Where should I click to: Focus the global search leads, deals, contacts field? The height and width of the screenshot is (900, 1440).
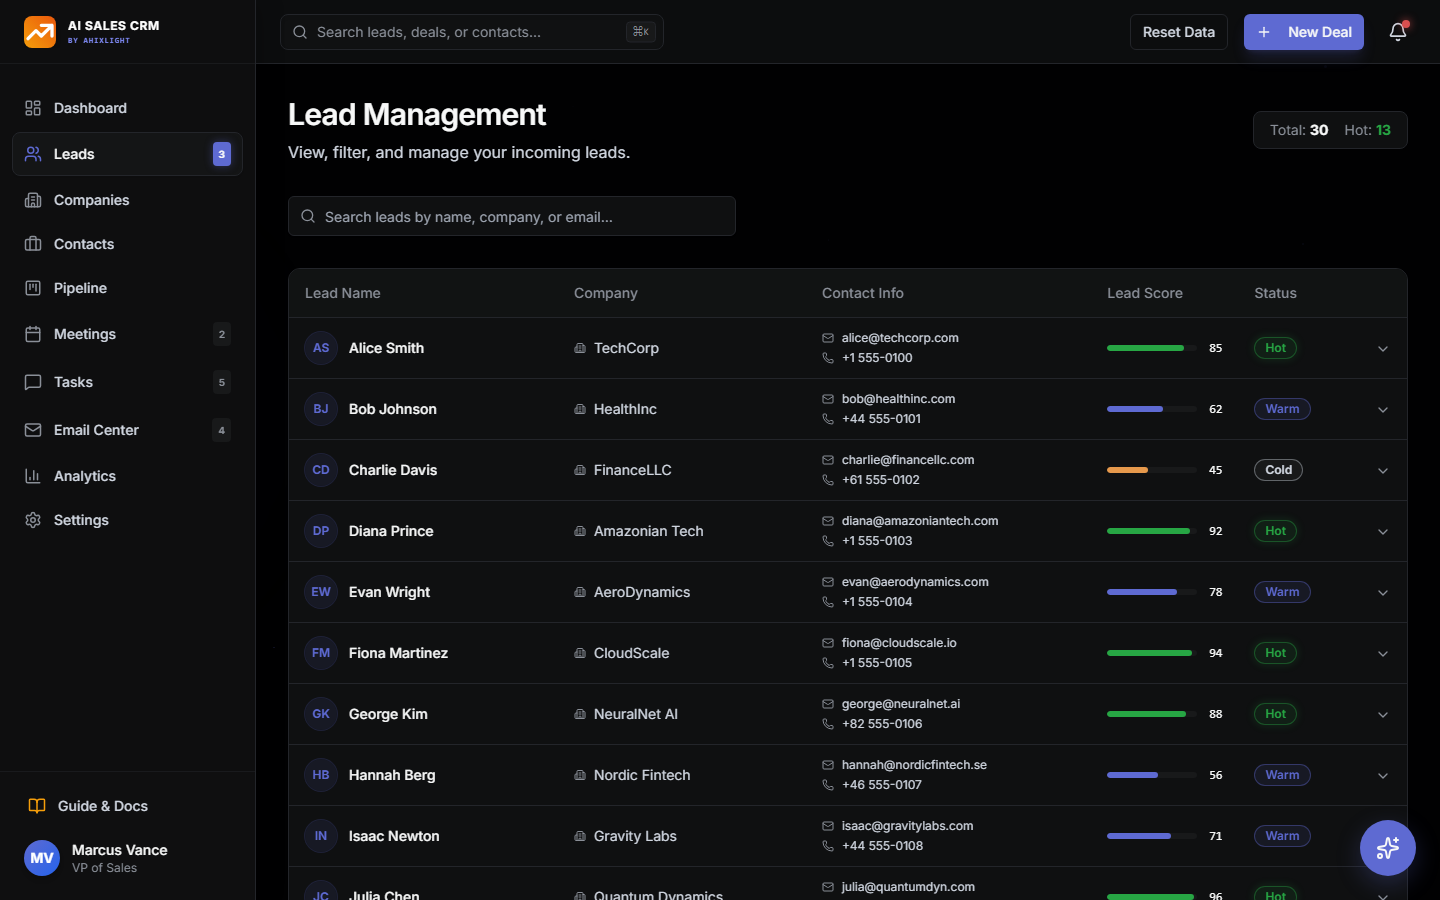[472, 32]
